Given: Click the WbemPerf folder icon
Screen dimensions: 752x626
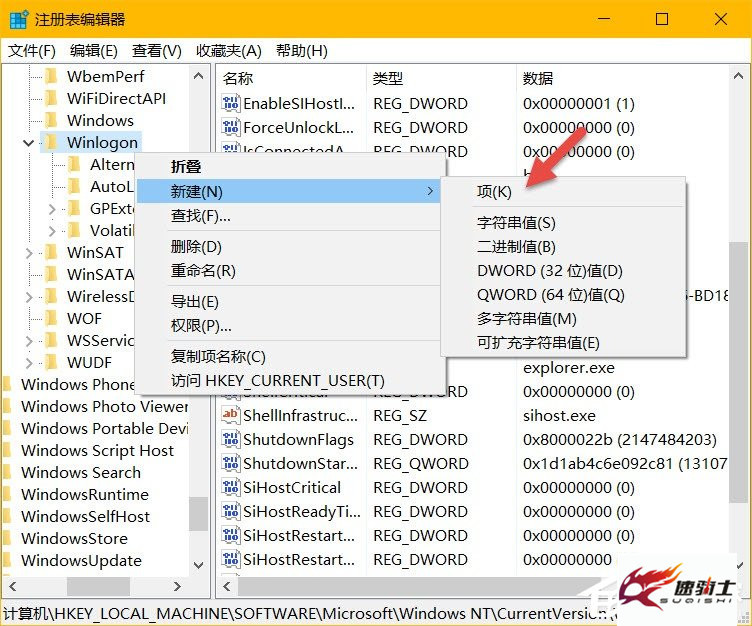Looking at the screenshot, I should [x=50, y=76].
